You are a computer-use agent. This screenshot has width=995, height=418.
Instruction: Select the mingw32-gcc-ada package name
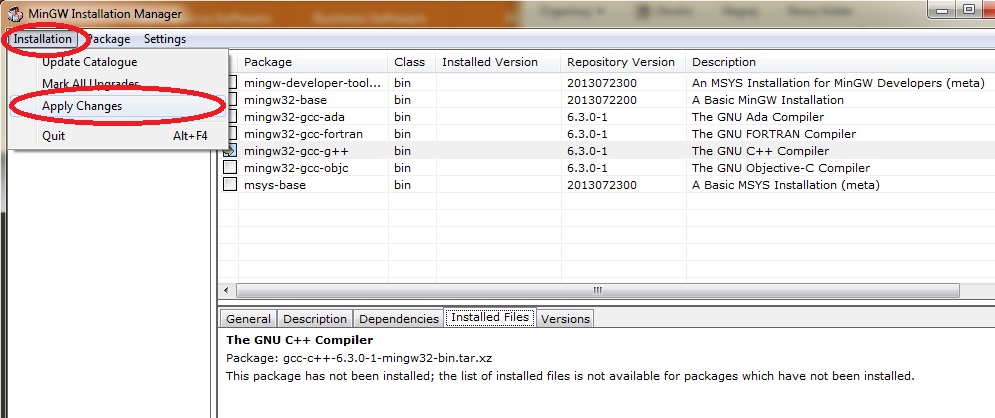(294, 117)
